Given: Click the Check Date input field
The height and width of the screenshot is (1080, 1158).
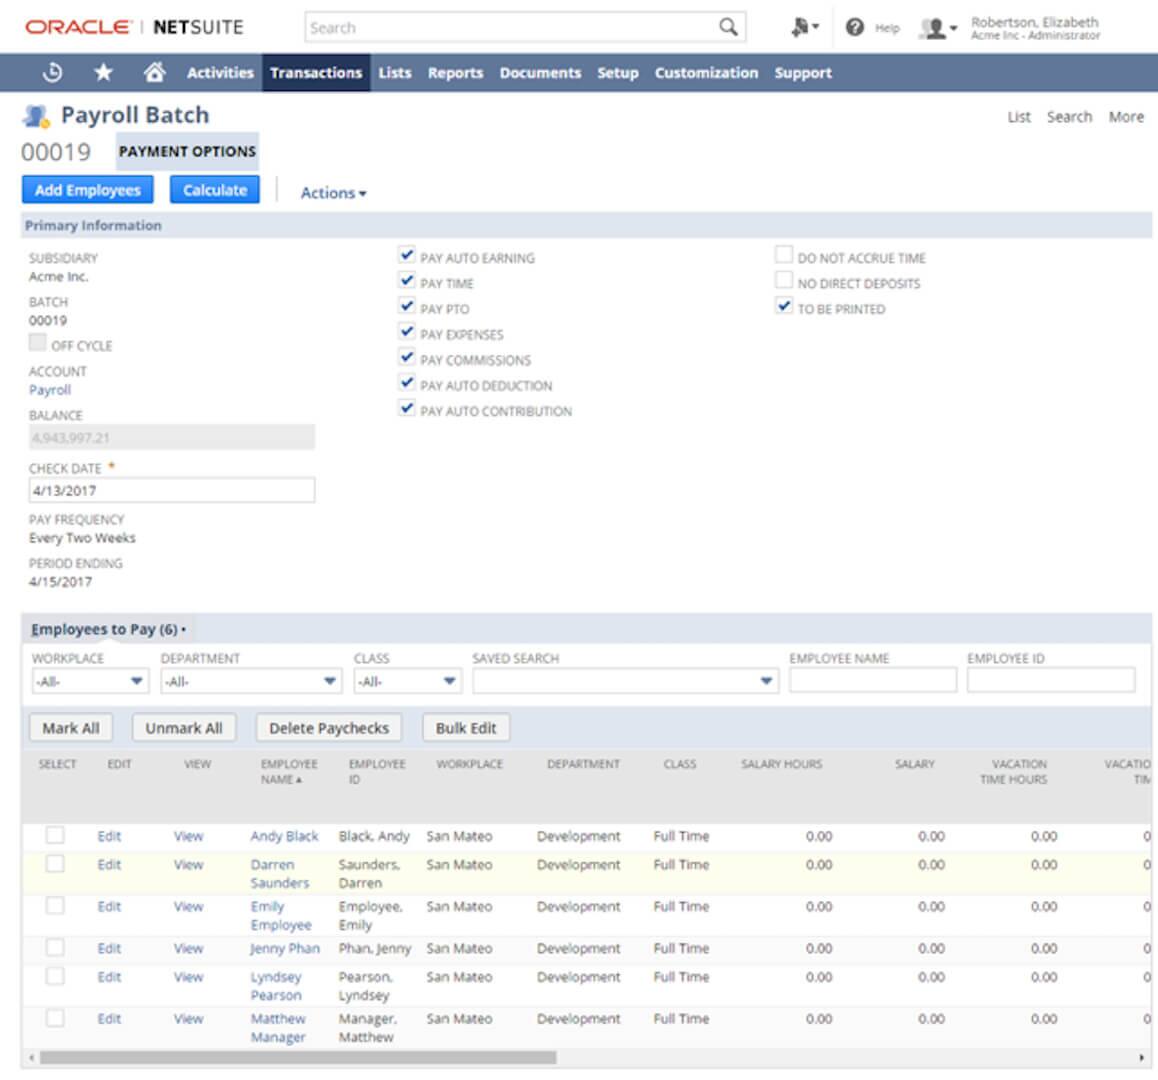Looking at the screenshot, I should 172,491.
